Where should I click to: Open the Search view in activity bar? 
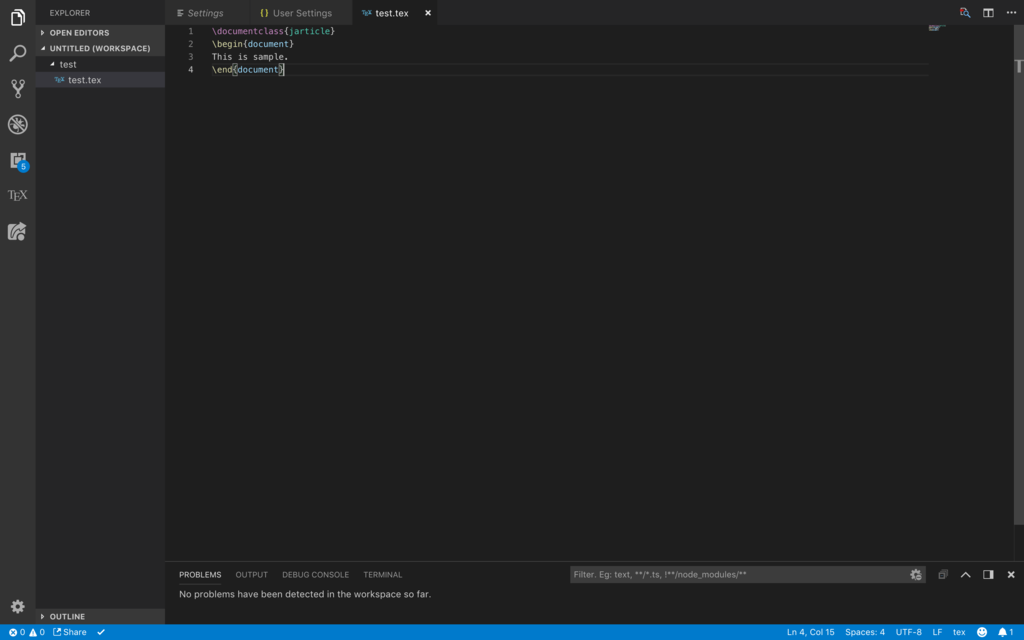click(x=18, y=53)
